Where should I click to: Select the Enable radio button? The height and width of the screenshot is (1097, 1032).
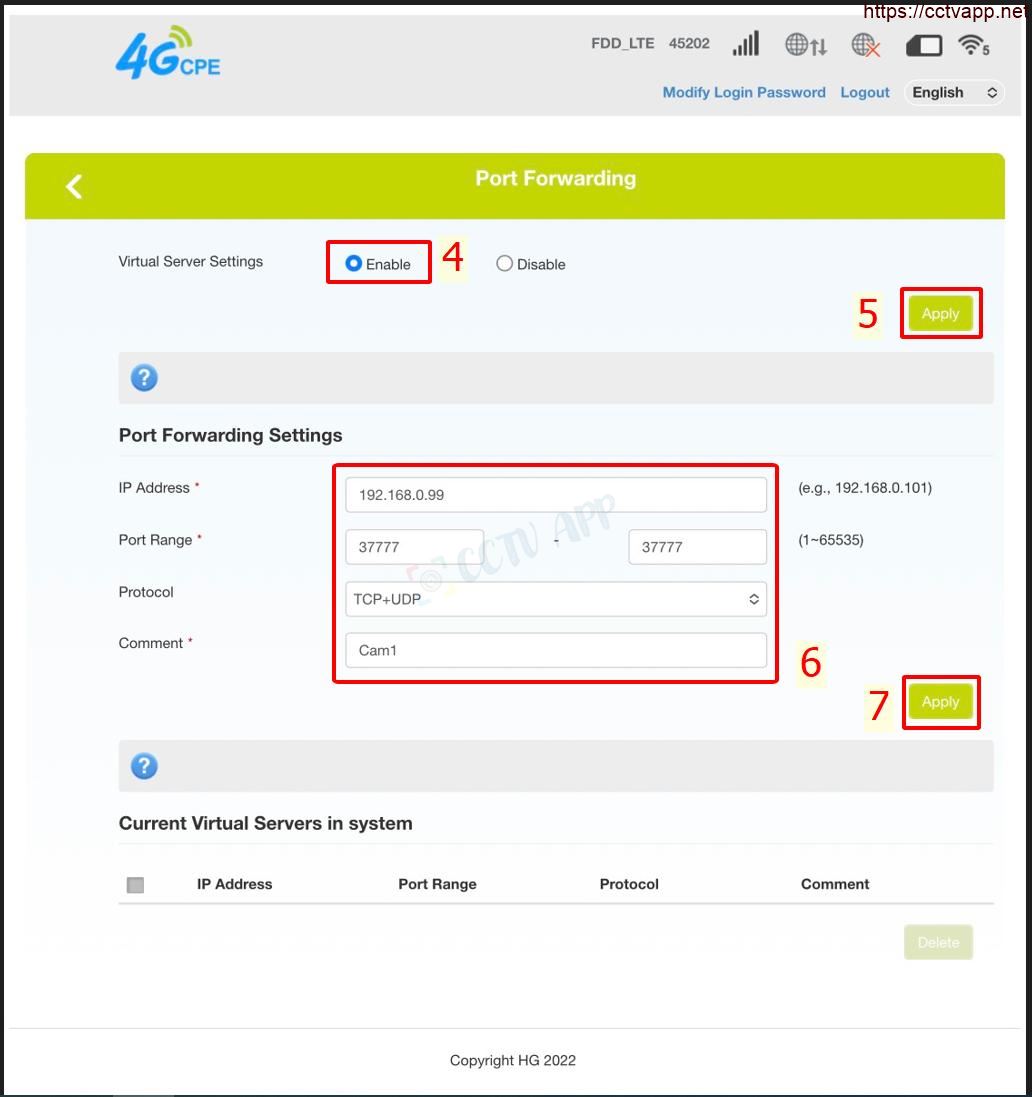coord(353,264)
